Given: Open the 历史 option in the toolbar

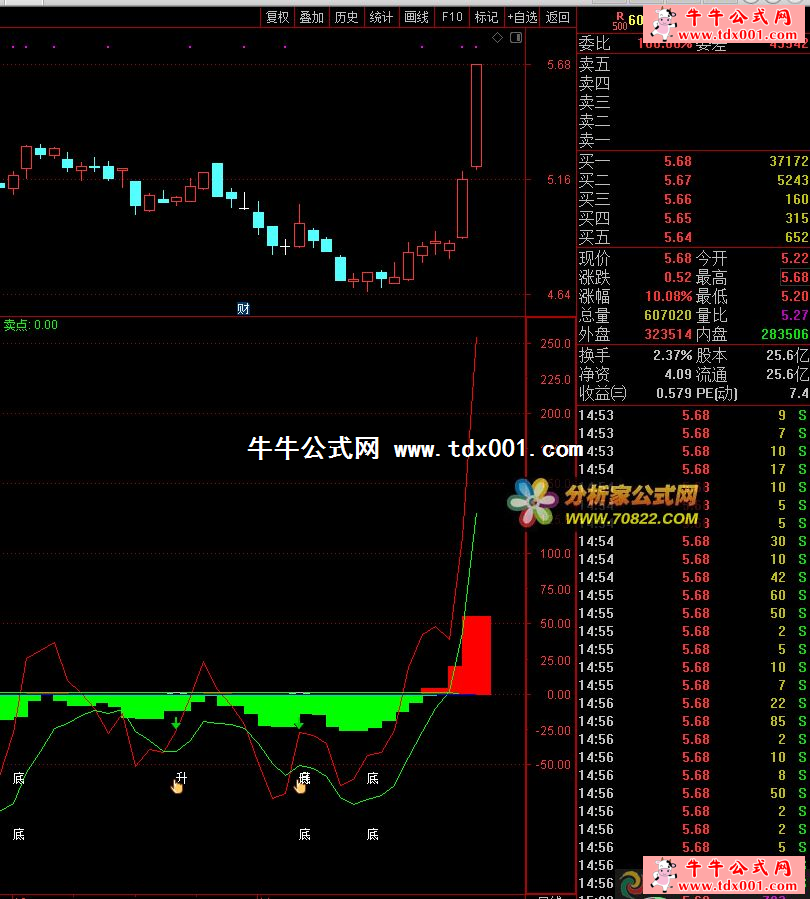Looking at the screenshot, I should pos(346,18).
